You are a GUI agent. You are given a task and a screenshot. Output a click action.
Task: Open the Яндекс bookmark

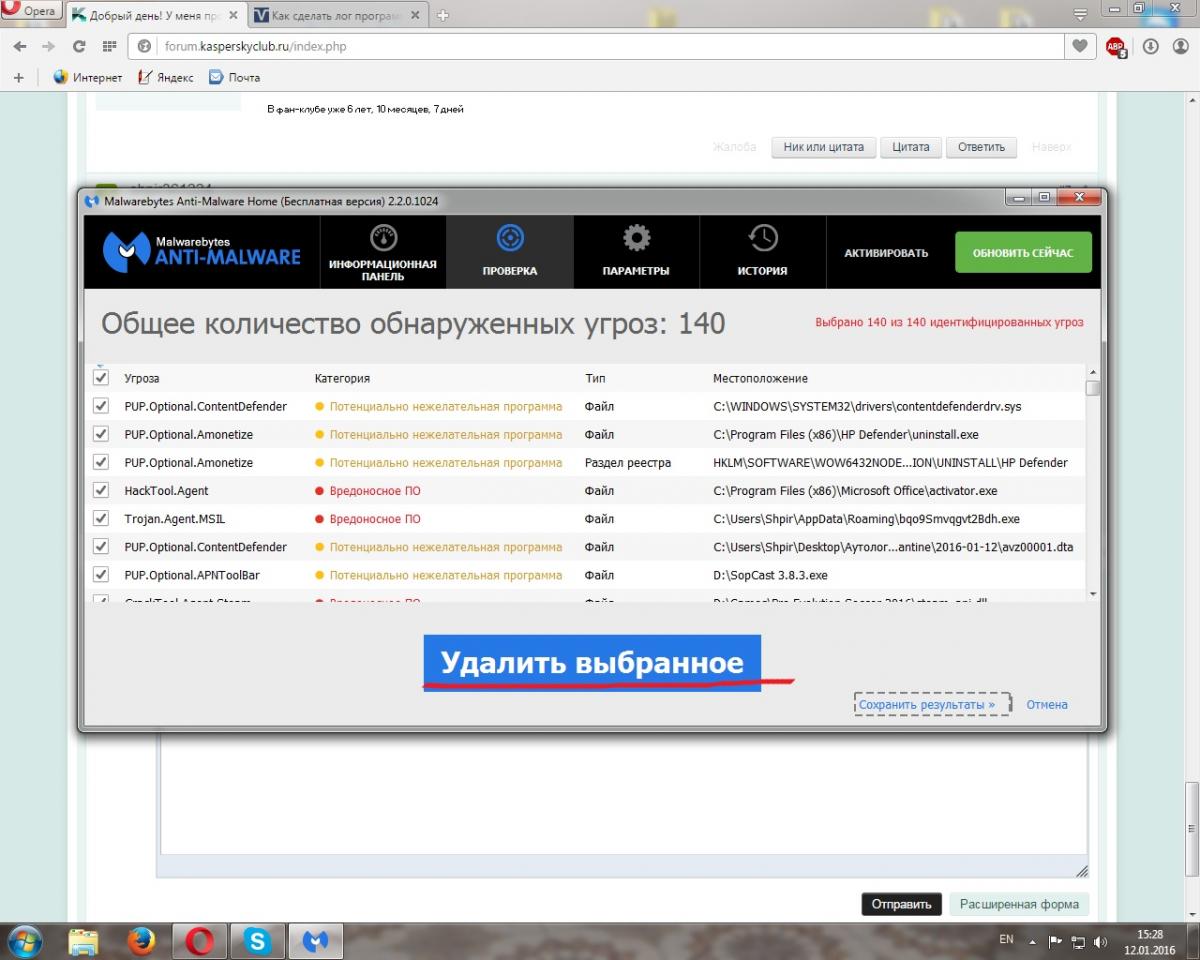point(166,77)
